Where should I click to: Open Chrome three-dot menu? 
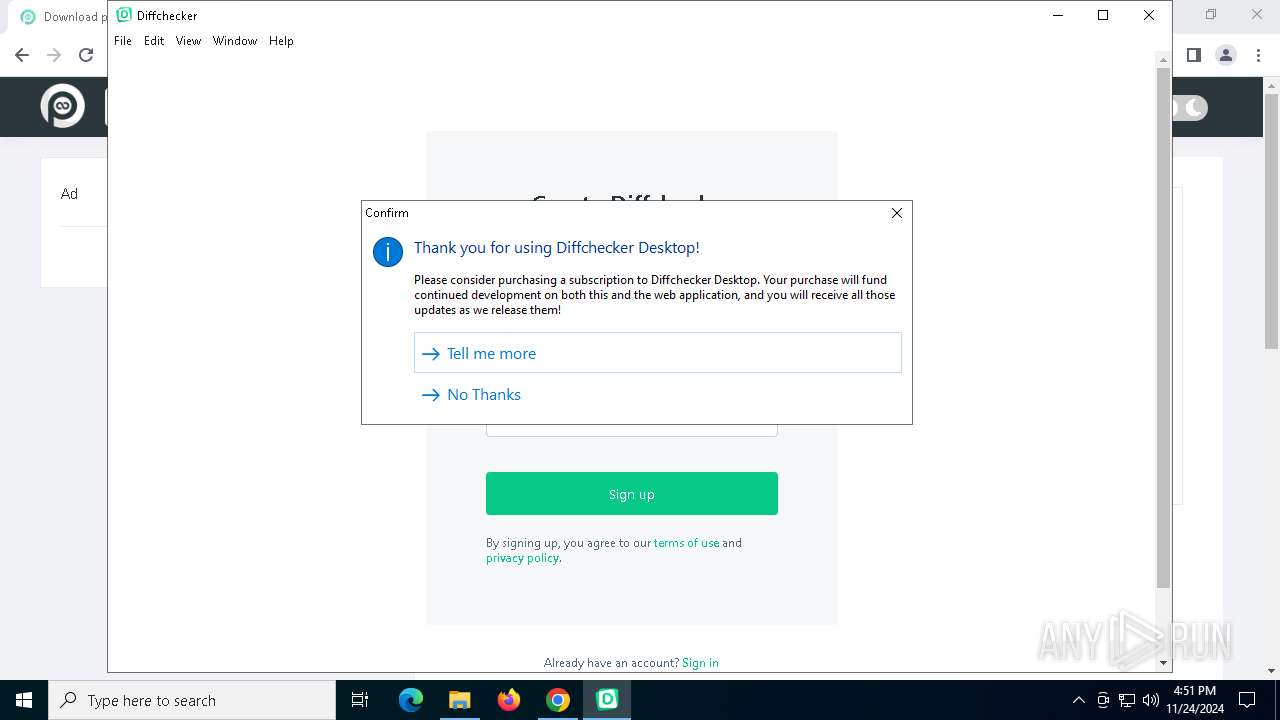(x=1258, y=55)
